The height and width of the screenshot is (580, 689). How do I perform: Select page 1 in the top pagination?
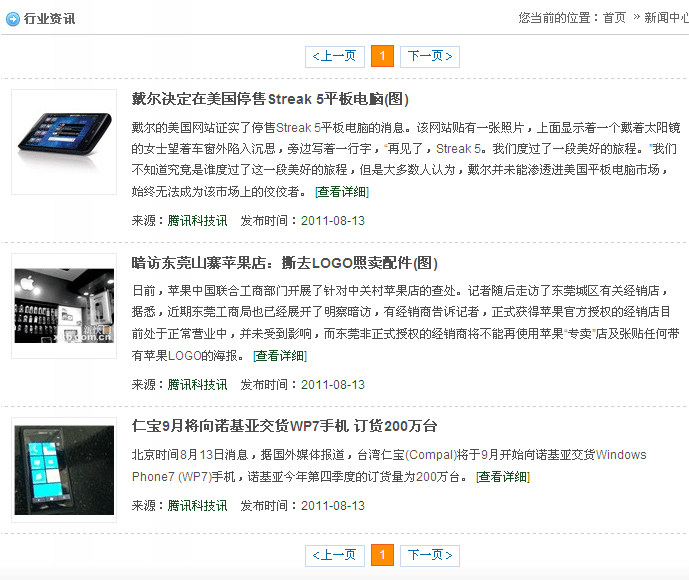coord(382,56)
